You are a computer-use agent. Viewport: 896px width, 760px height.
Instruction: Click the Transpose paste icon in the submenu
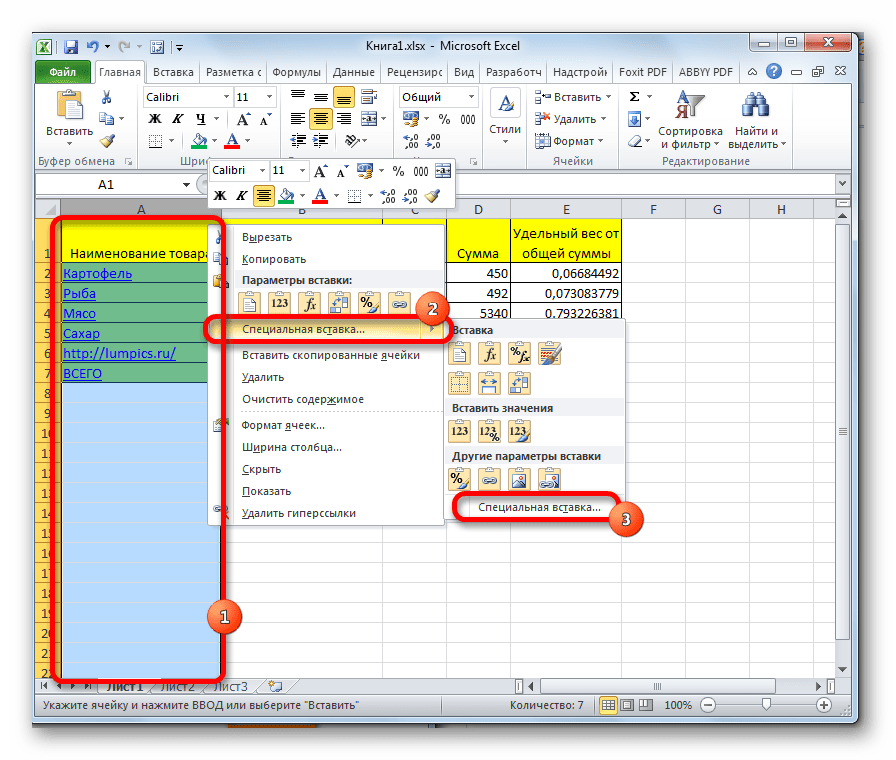tap(519, 381)
